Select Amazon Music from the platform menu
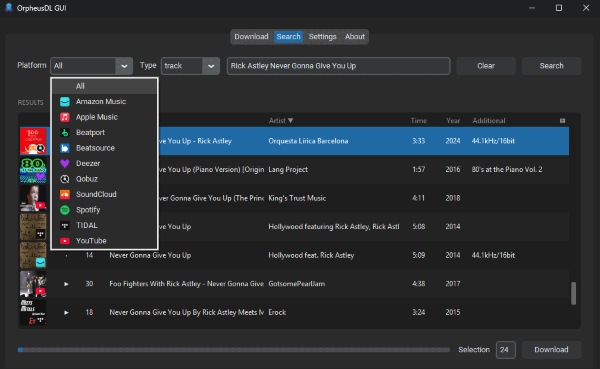Viewport: 600px width, 369px height. [104, 101]
